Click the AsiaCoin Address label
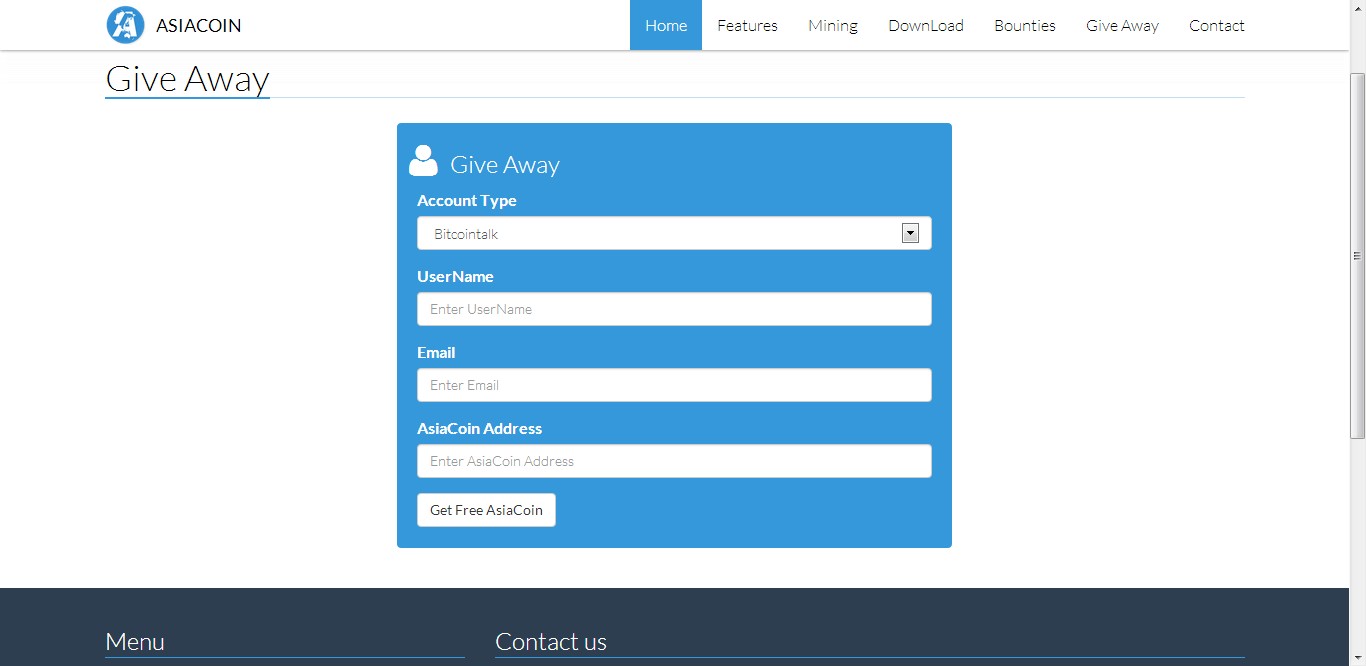 (x=479, y=429)
